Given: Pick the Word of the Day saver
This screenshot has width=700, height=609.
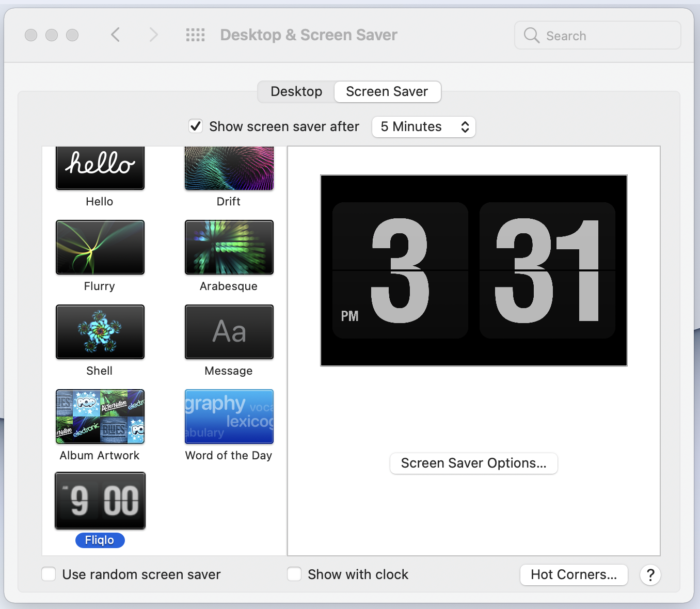Looking at the screenshot, I should (x=229, y=417).
